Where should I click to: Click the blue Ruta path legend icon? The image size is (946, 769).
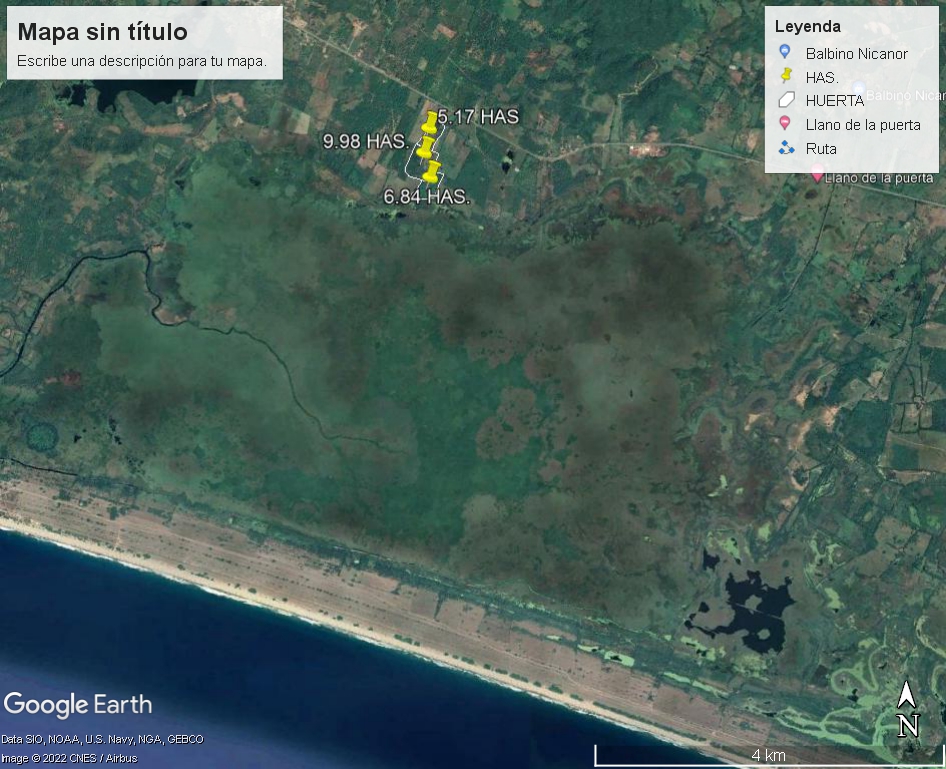[786, 148]
